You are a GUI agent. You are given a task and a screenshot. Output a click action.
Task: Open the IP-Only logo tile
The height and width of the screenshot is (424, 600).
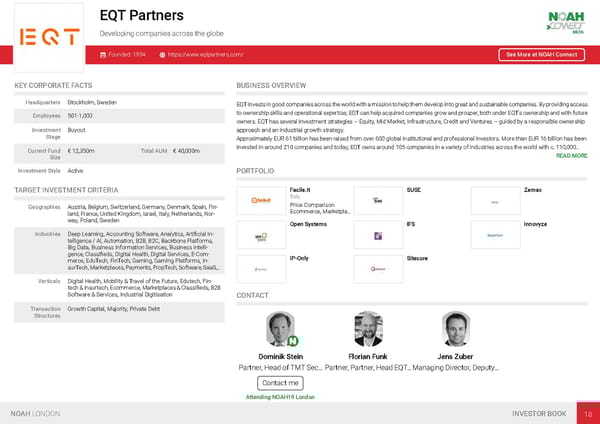(260, 270)
